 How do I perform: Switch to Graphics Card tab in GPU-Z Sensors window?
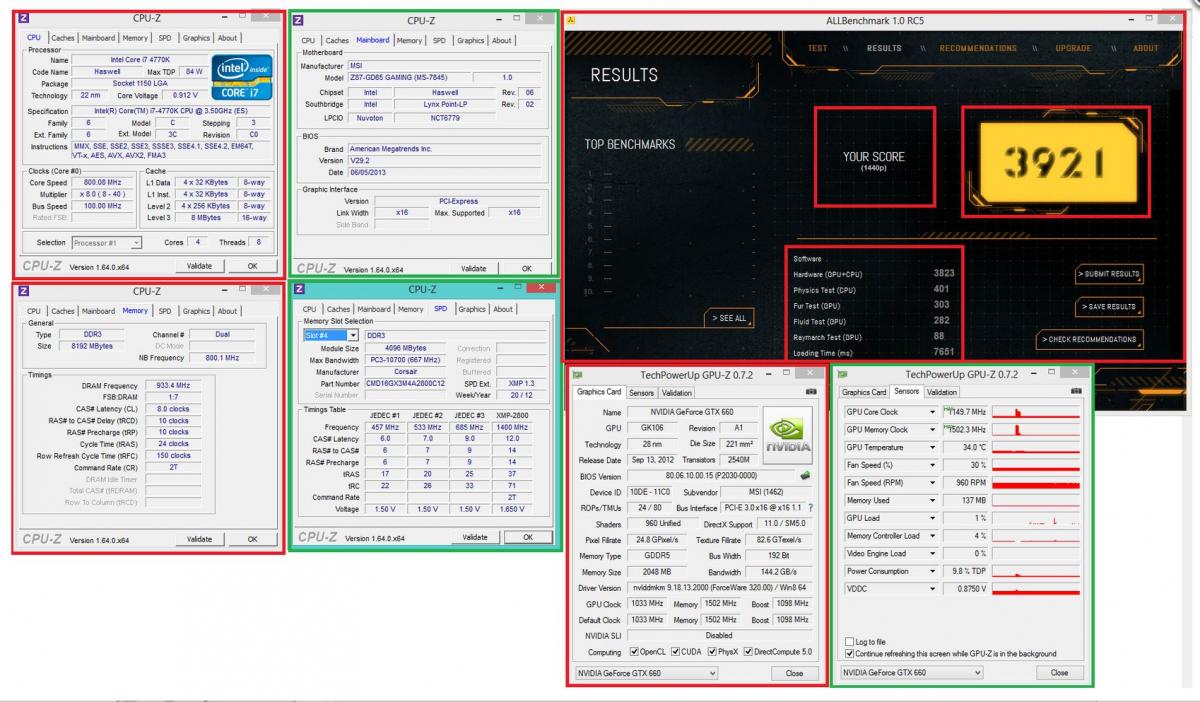tap(864, 392)
